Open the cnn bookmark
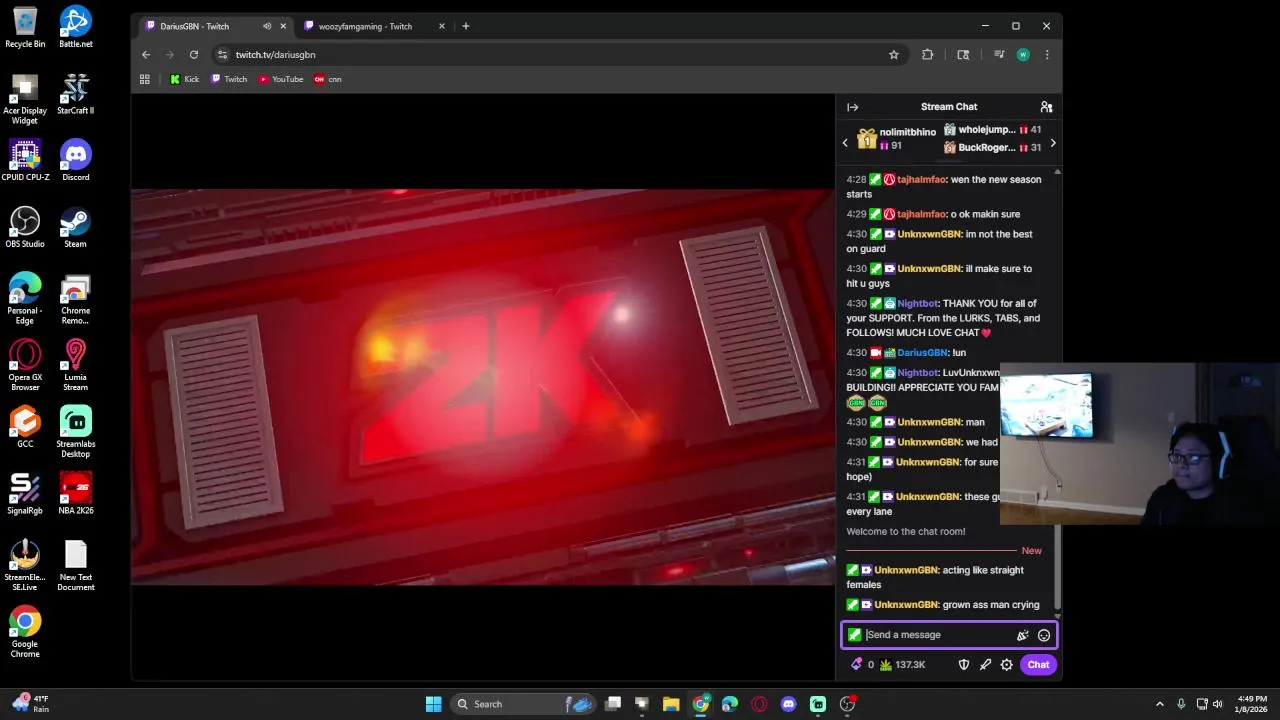This screenshot has height=720, width=1280. click(328, 79)
